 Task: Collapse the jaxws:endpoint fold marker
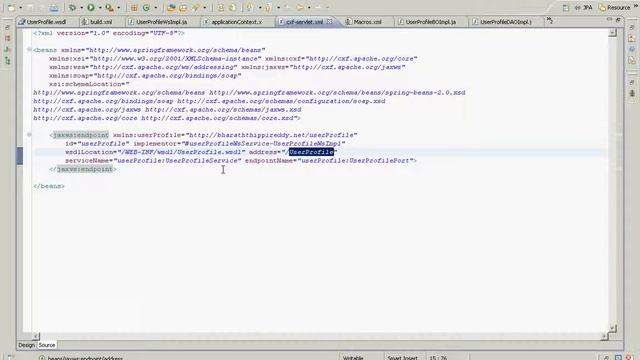(x=29, y=134)
